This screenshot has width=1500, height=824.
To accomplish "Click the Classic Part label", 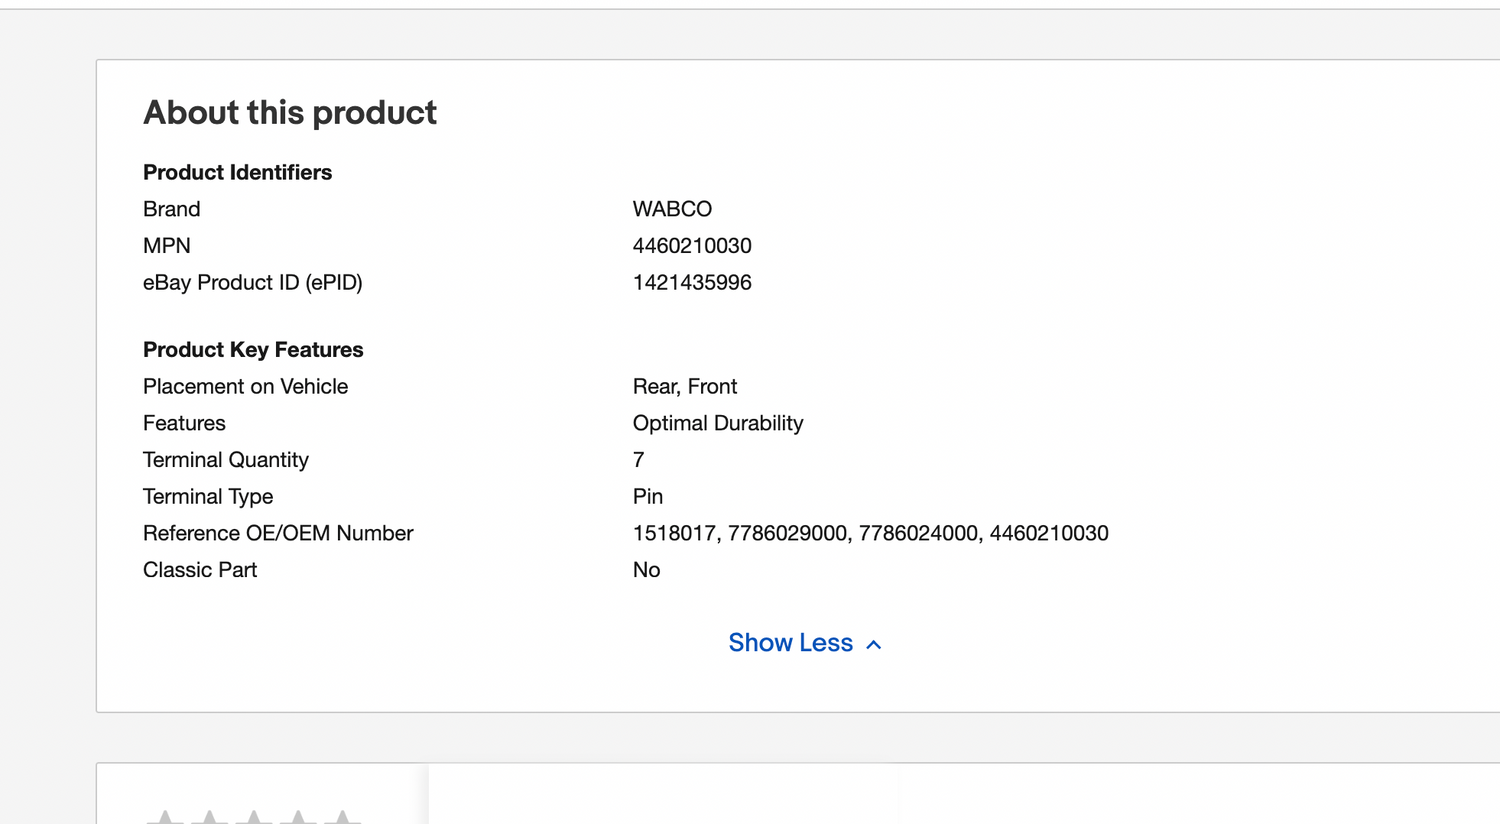I will click(200, 570).
